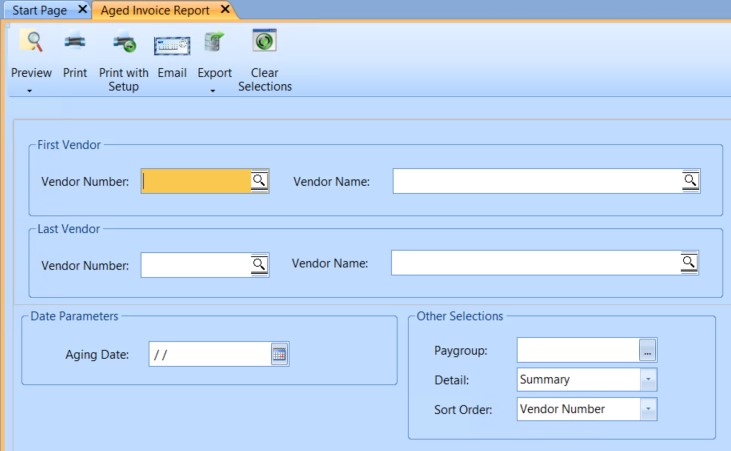Click the Aging Date input field
The image size is (731, 451).
208,354
